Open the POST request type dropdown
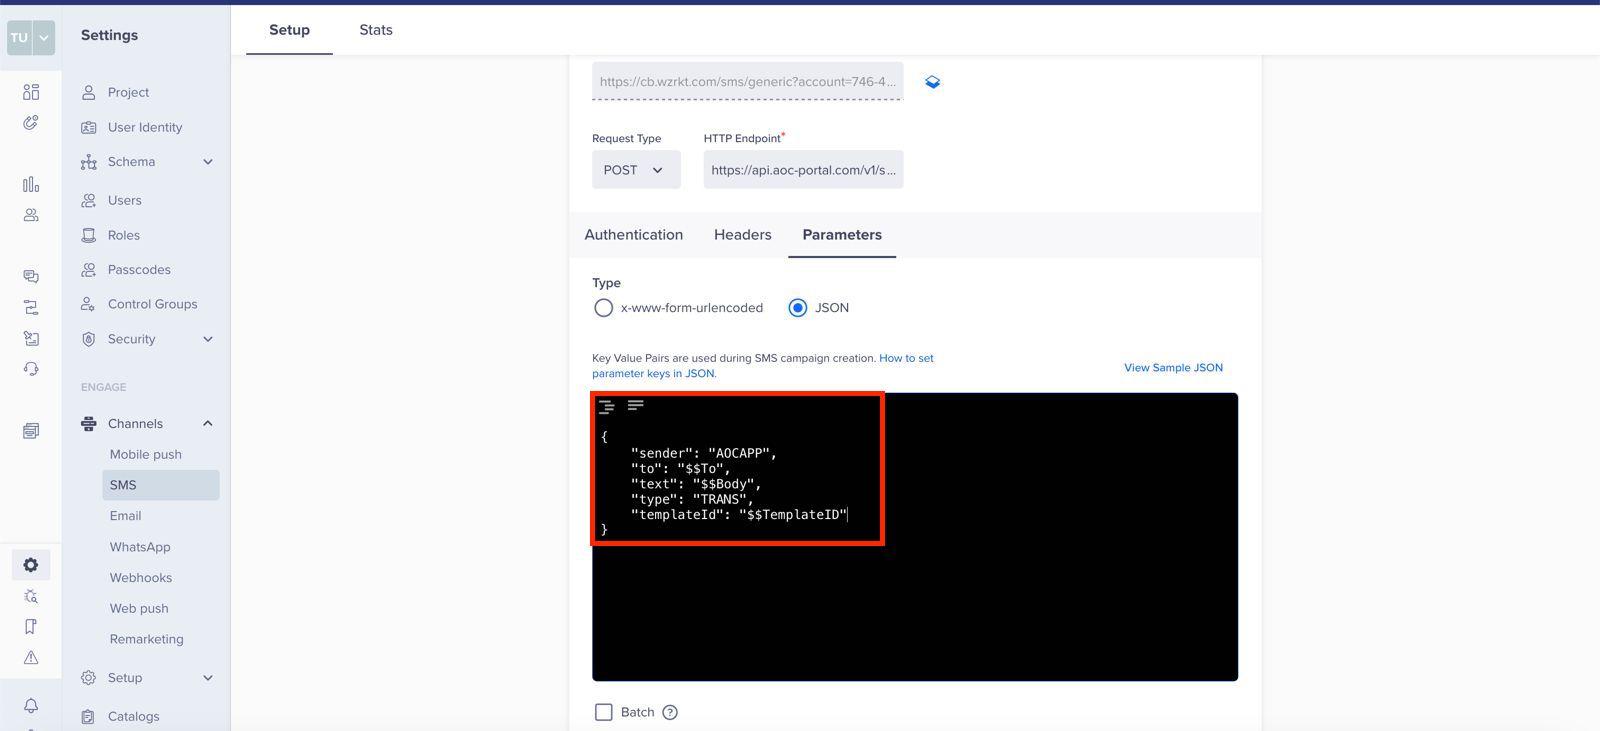 pos(635,170)
